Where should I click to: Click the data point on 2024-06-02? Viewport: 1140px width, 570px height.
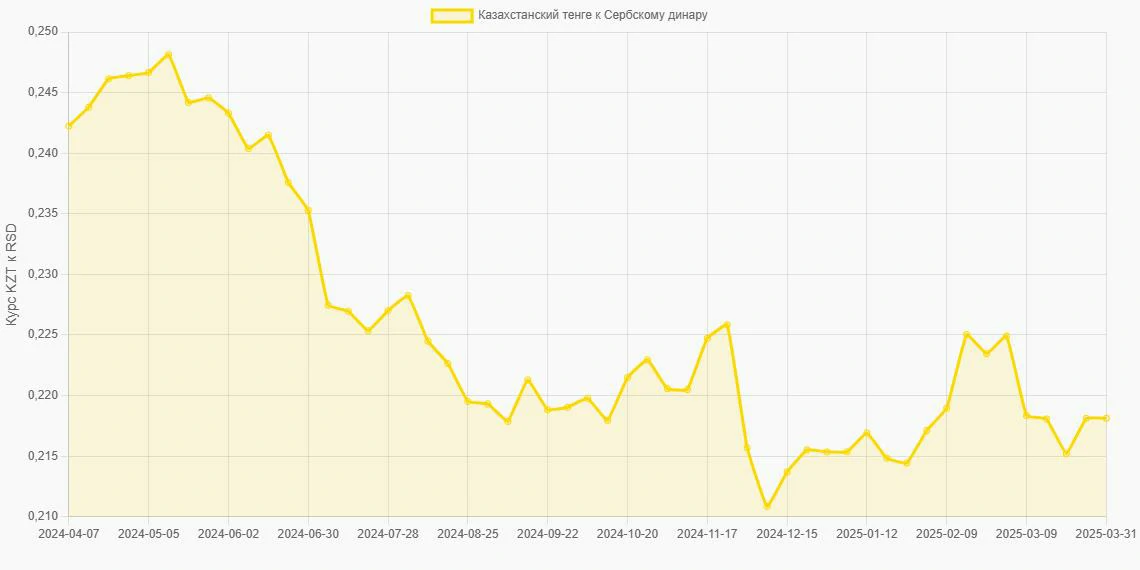point(228,113)
